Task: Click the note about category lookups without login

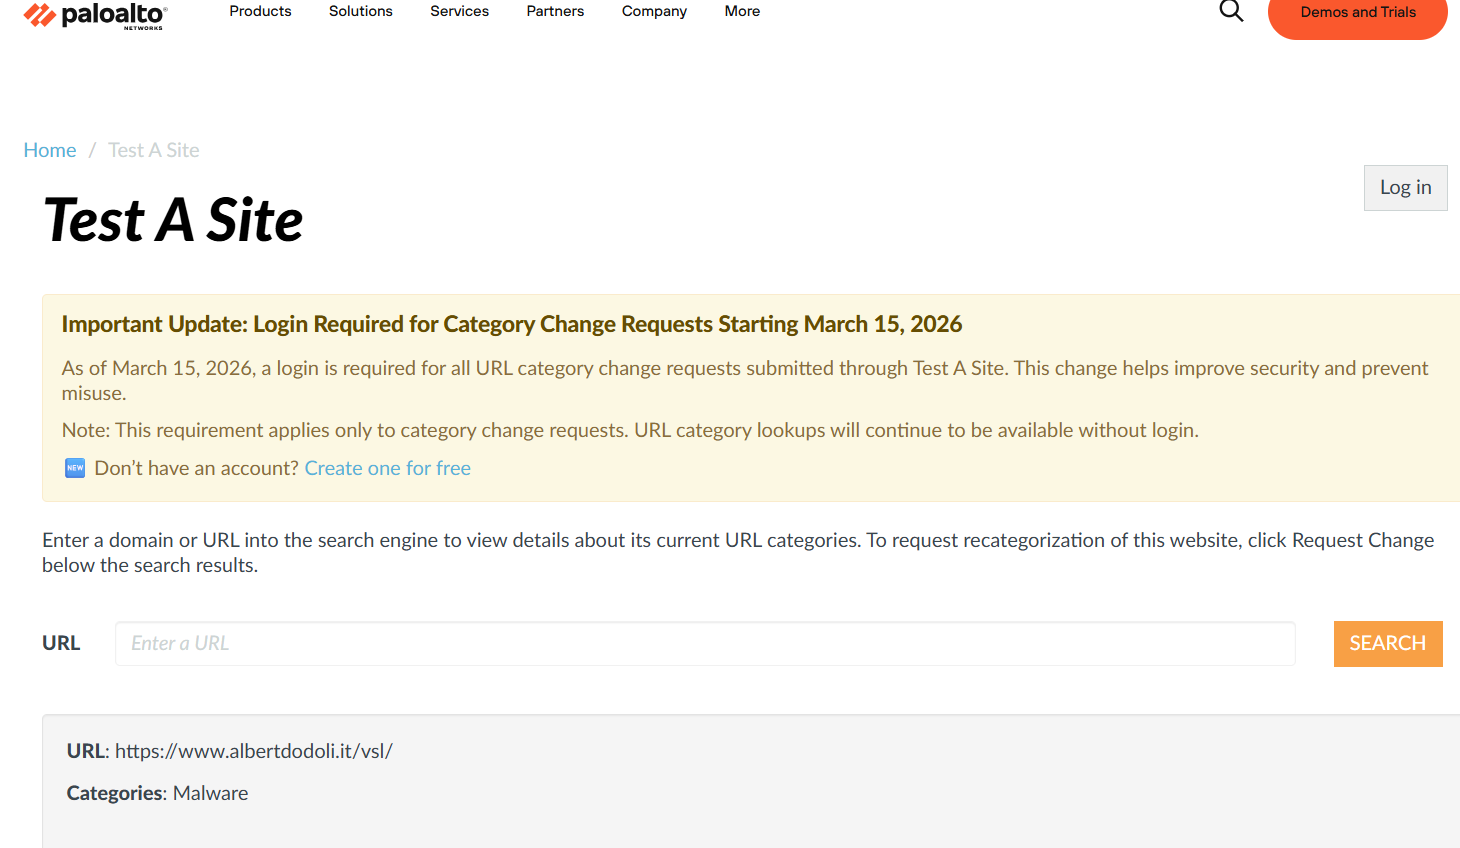Action: (x=630, y=430)
